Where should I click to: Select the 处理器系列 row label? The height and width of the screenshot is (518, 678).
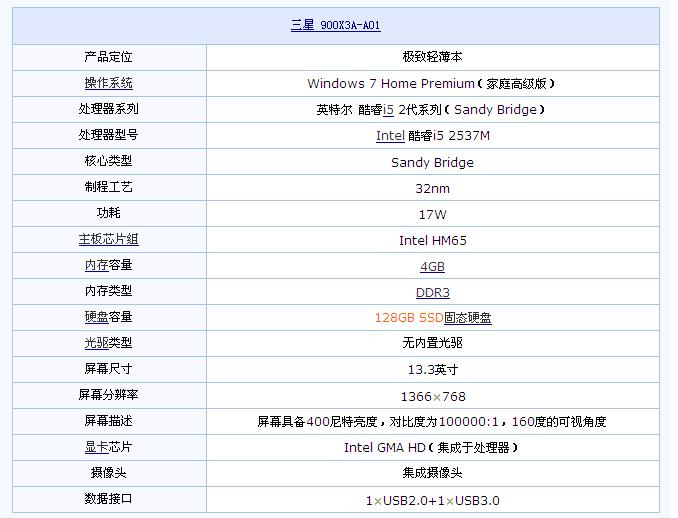(x=109, y=109)
